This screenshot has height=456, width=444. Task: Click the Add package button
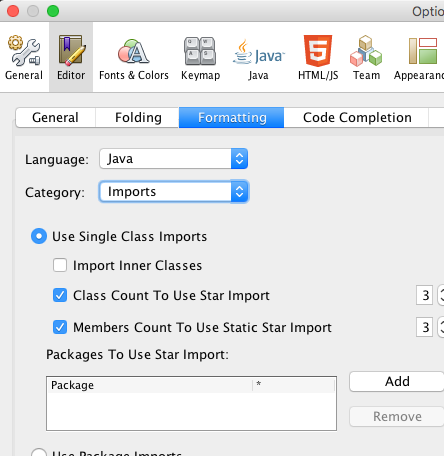tap(397, 381)
